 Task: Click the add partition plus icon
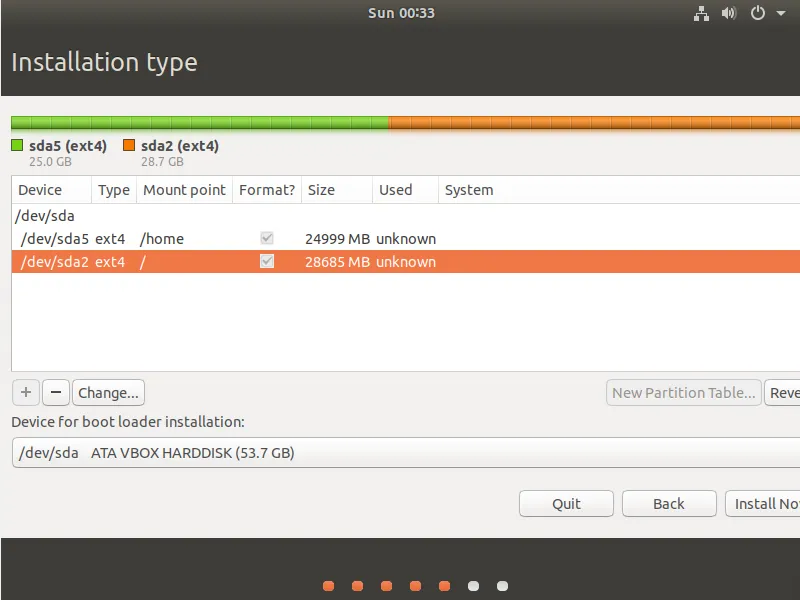tap(25, 392)
